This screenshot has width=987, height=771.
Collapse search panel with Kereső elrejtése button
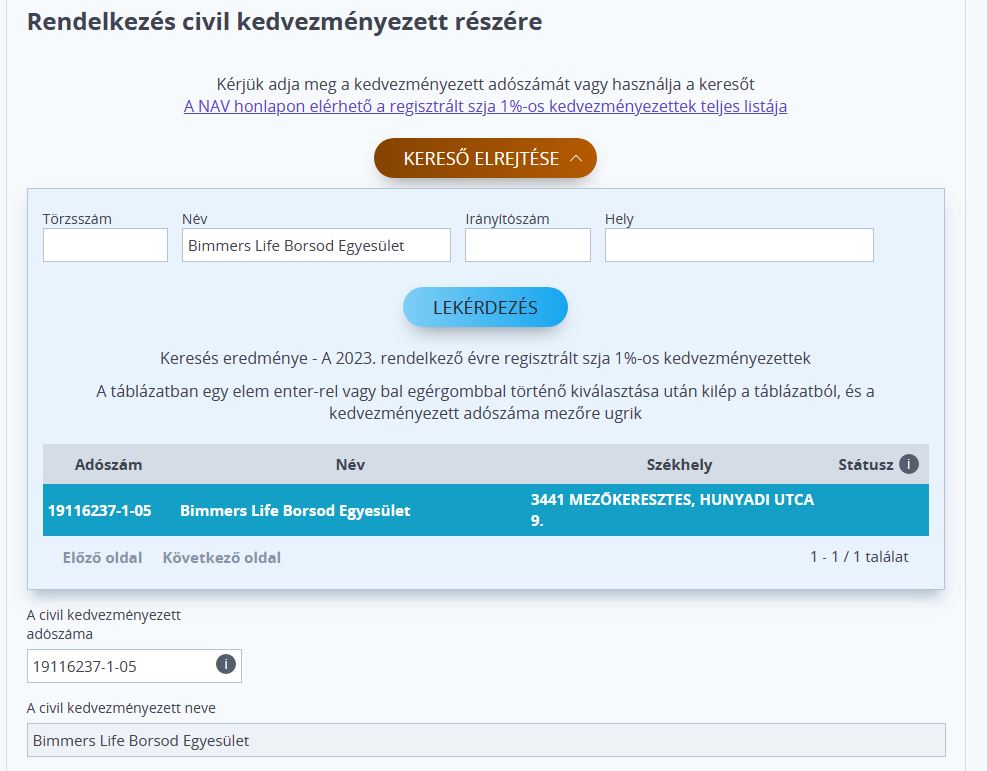tap(485, 159)
